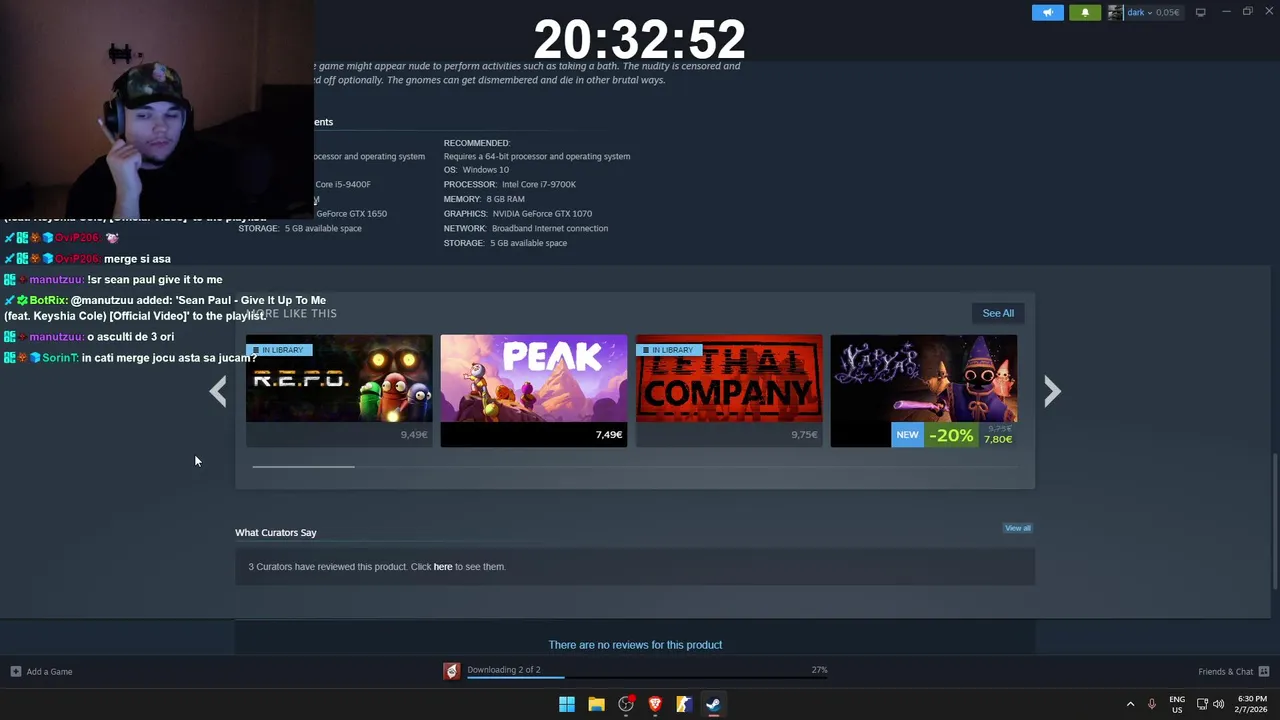Open clock showing 6:30 PM
Viewport: 1280px width, 720px height.
pyautogui.click(x=1252, y=704)
